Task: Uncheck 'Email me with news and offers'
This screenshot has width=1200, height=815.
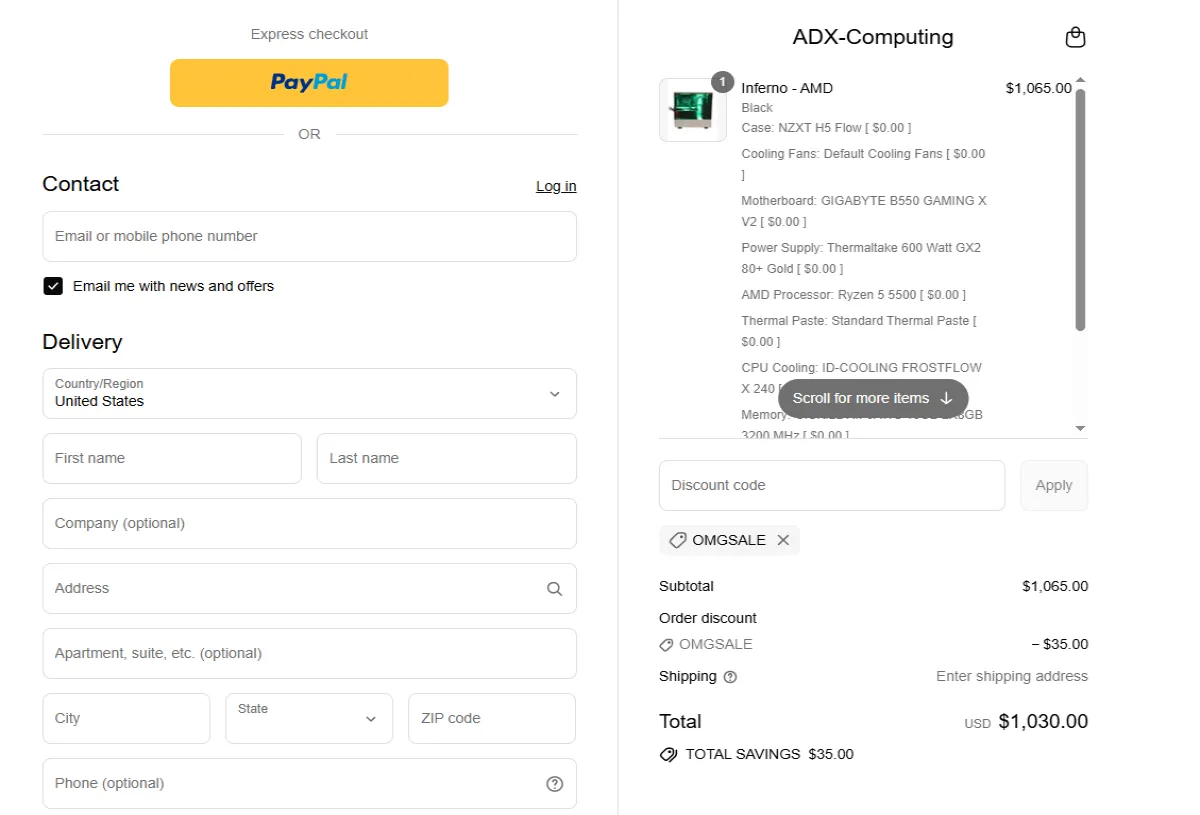Action: coord(53,286)
